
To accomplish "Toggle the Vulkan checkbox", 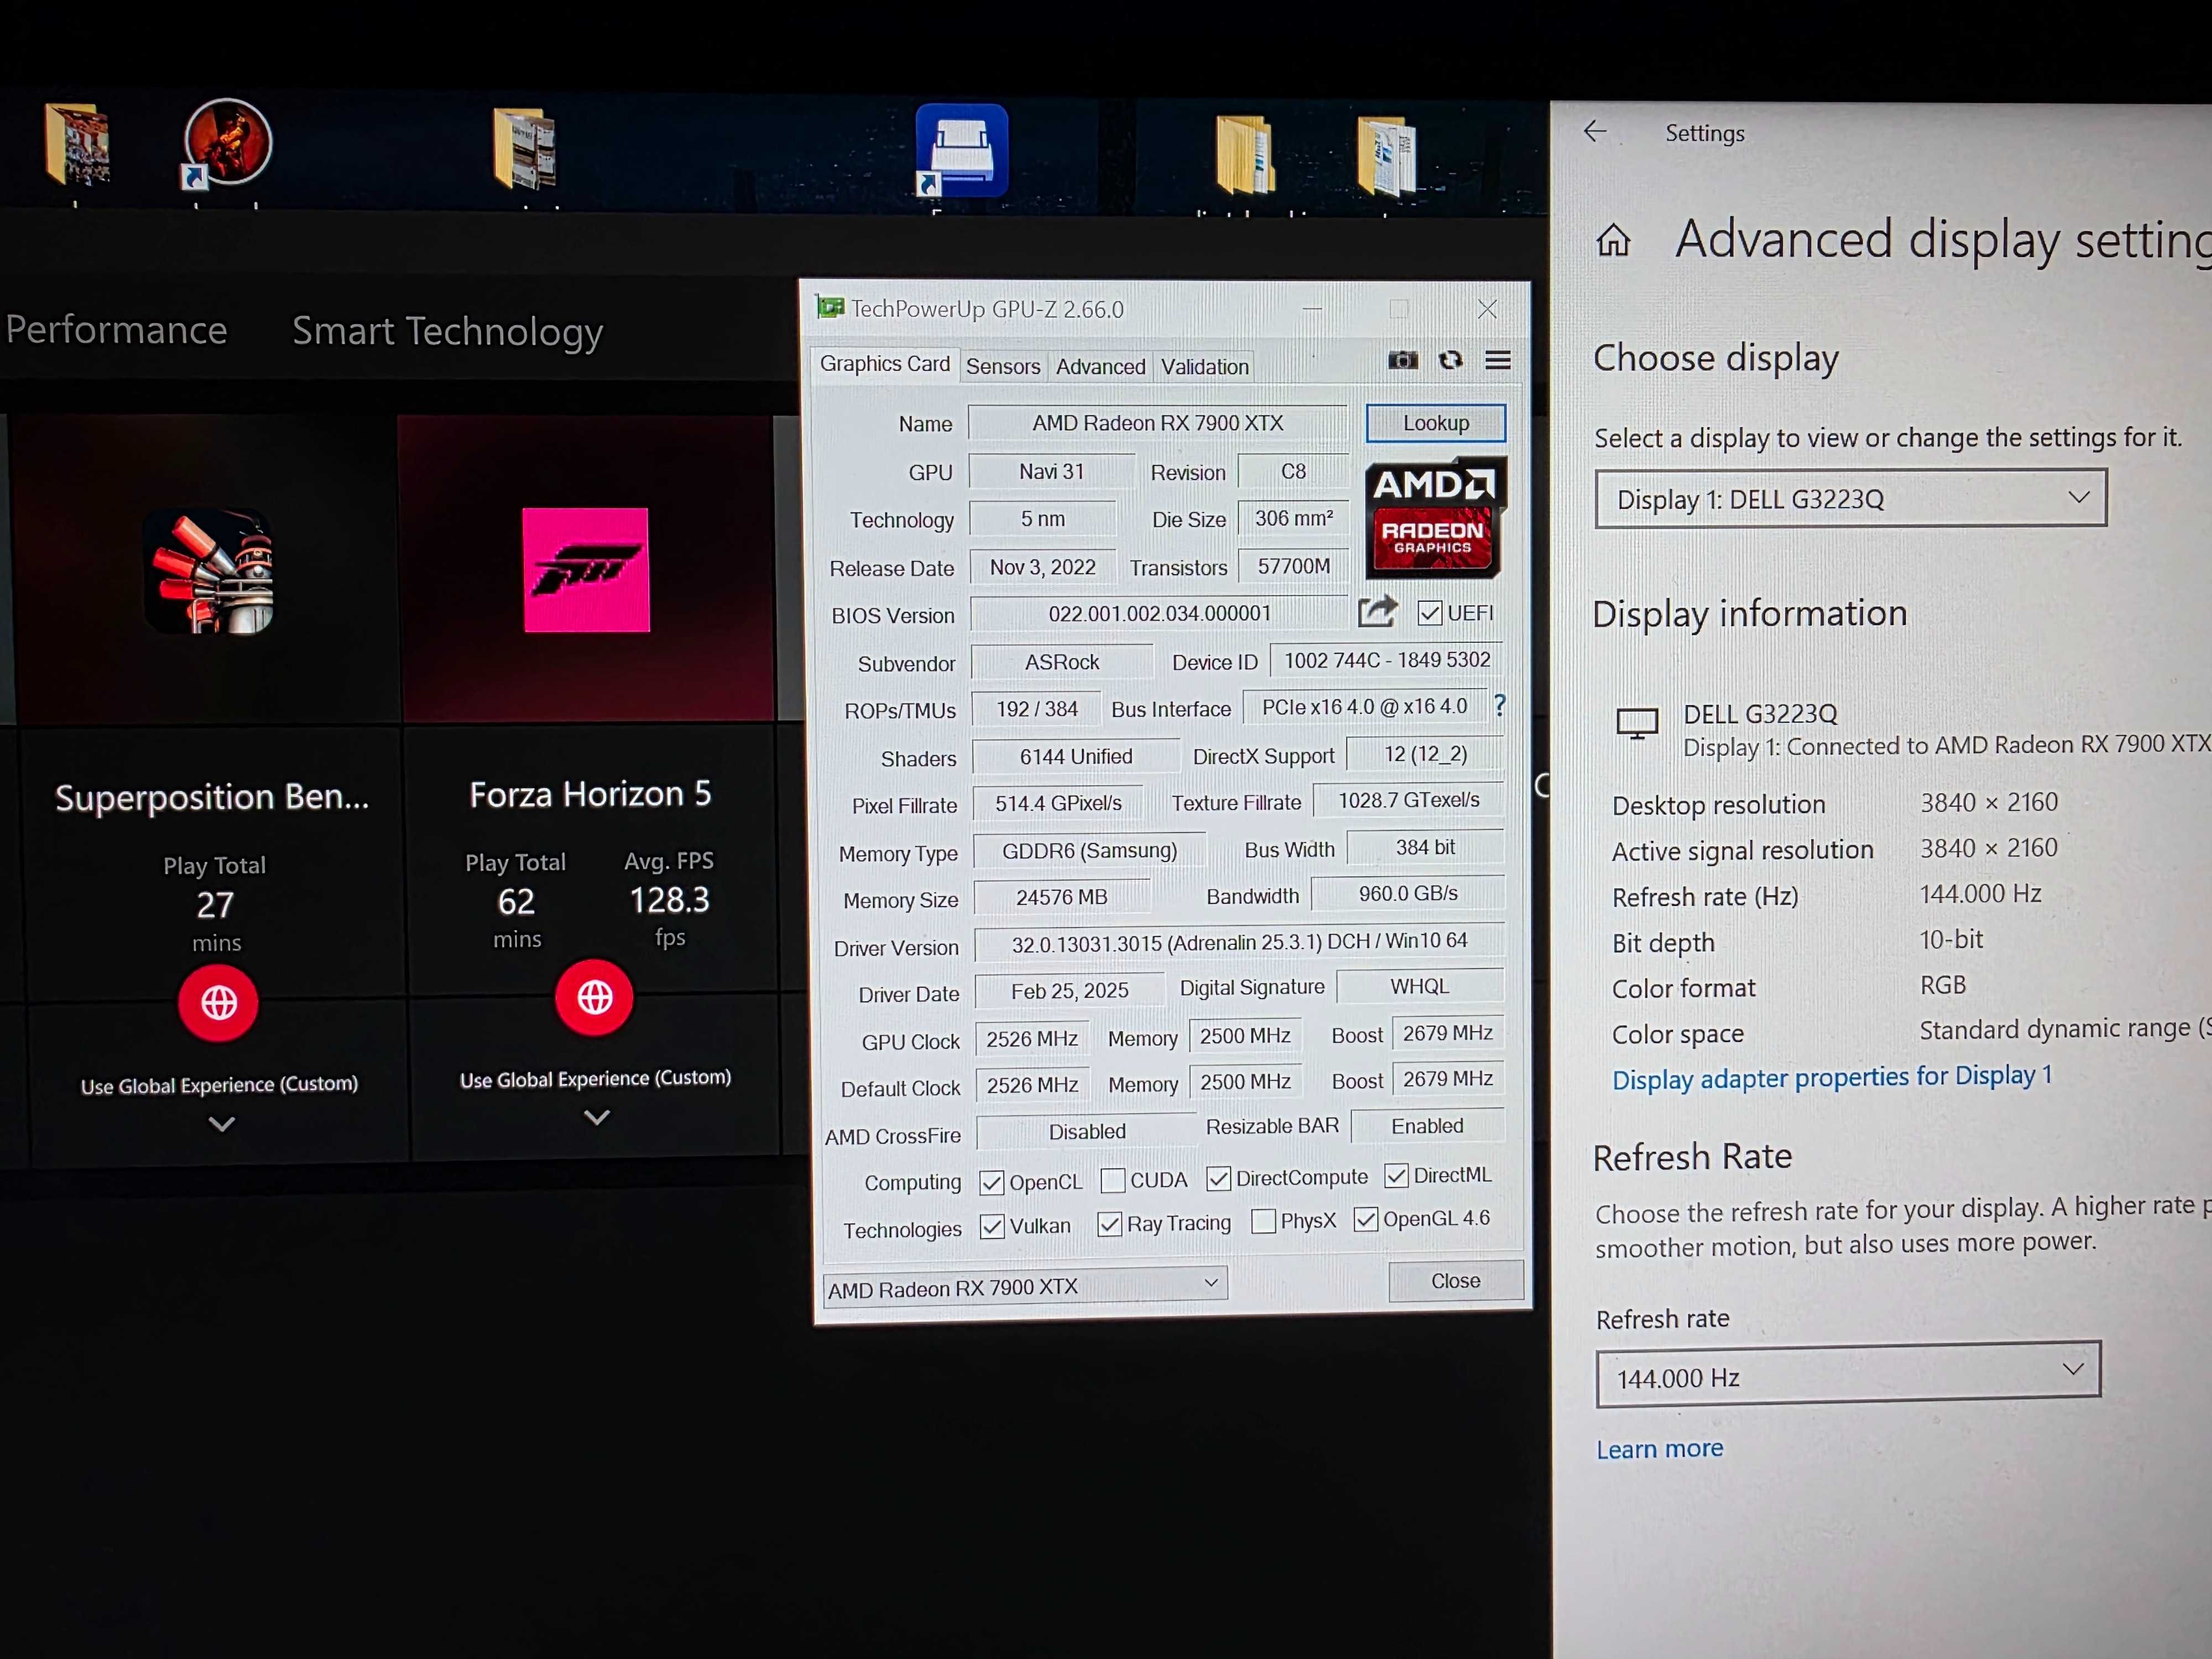I will (x=992, y=1226).
